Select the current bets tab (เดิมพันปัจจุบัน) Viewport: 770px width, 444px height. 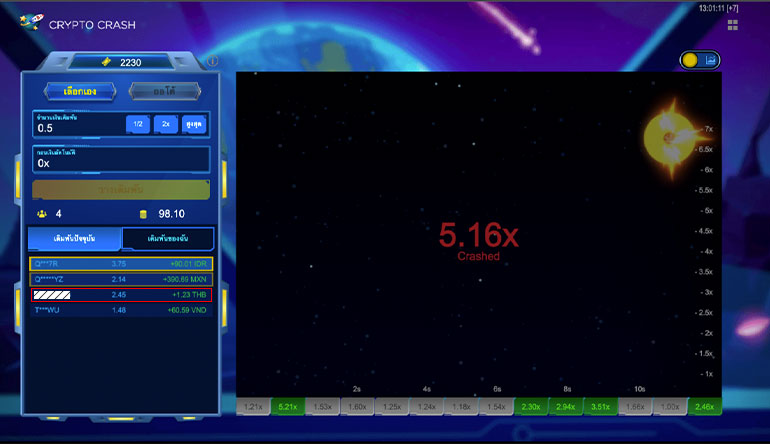(74, 239)
